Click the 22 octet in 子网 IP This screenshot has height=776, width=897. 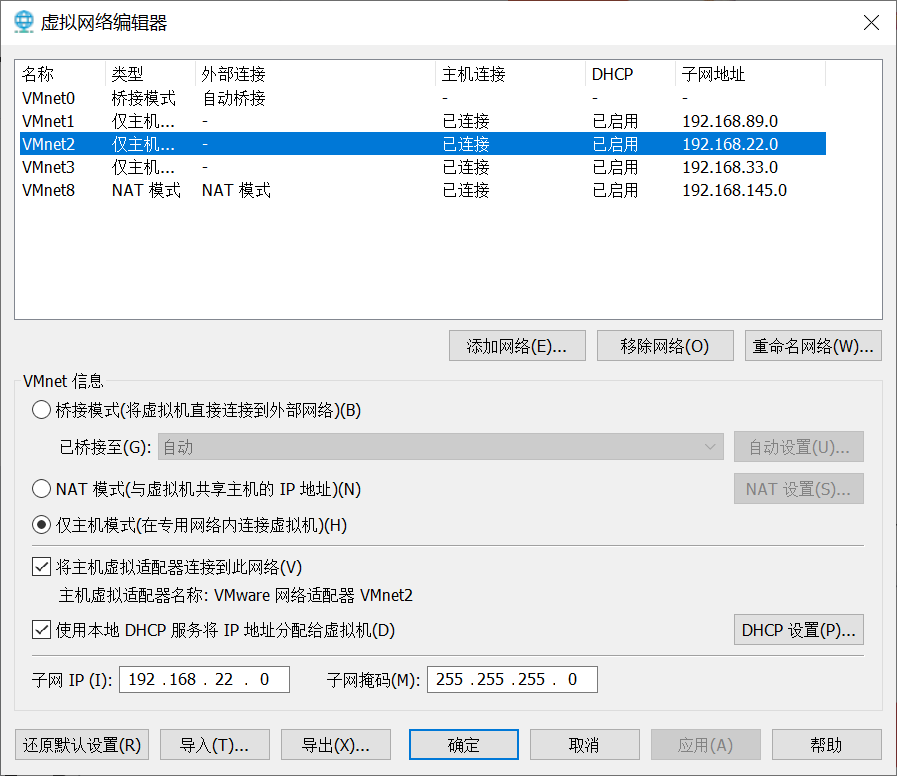point(224,679)
